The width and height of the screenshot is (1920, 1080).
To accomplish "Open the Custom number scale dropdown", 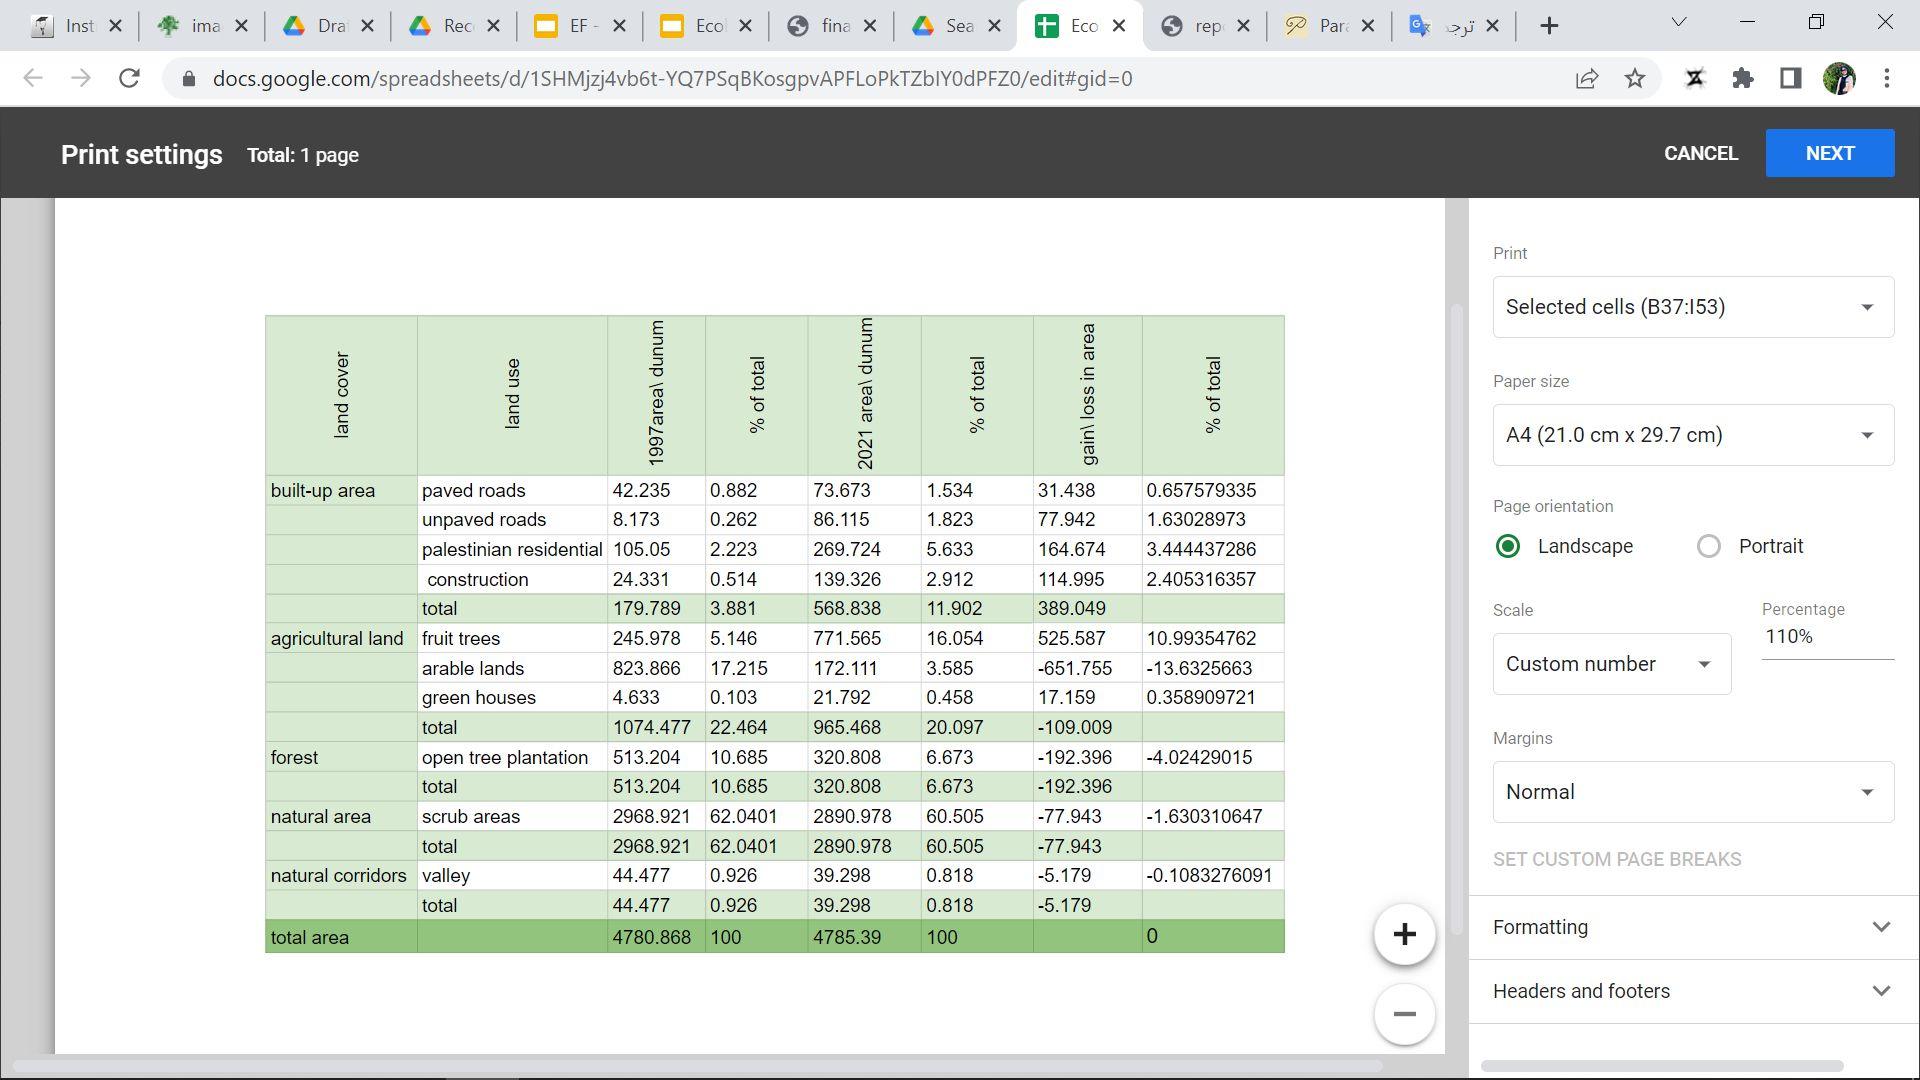I will click(1610, 664).
